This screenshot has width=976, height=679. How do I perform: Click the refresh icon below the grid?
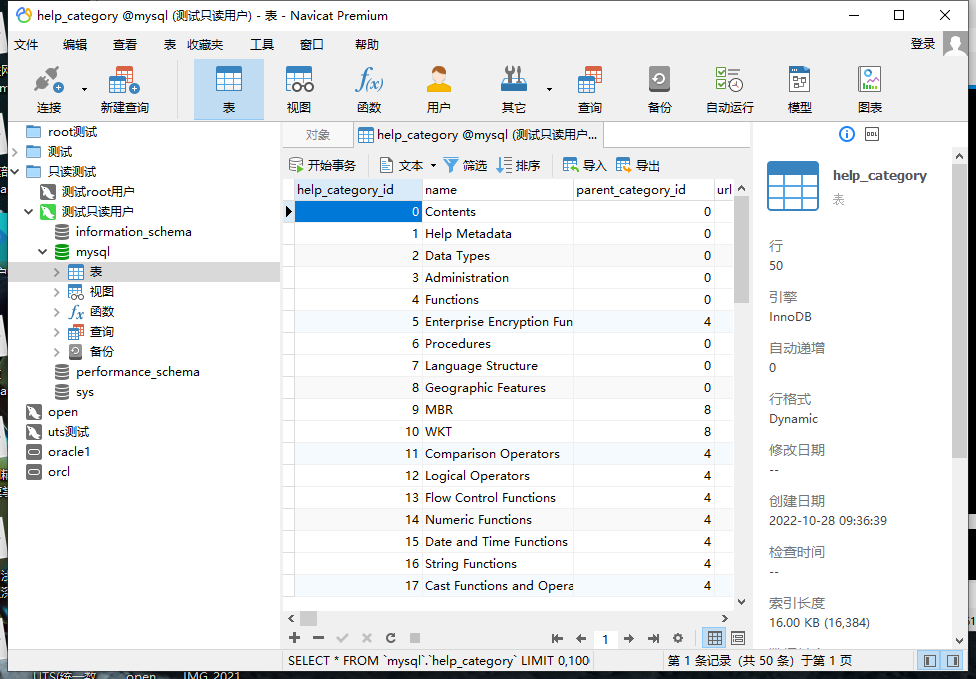390,638
